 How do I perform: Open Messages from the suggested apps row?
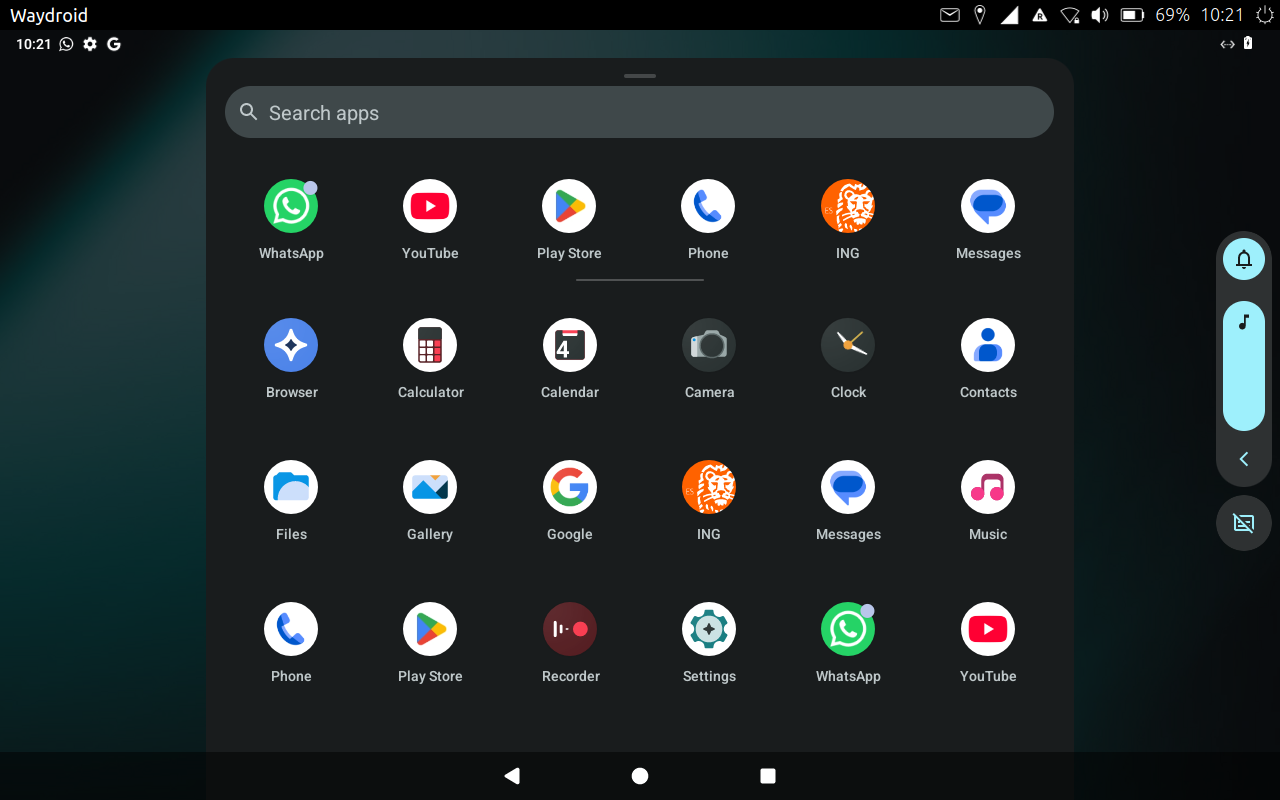click(x=988, y=207)
